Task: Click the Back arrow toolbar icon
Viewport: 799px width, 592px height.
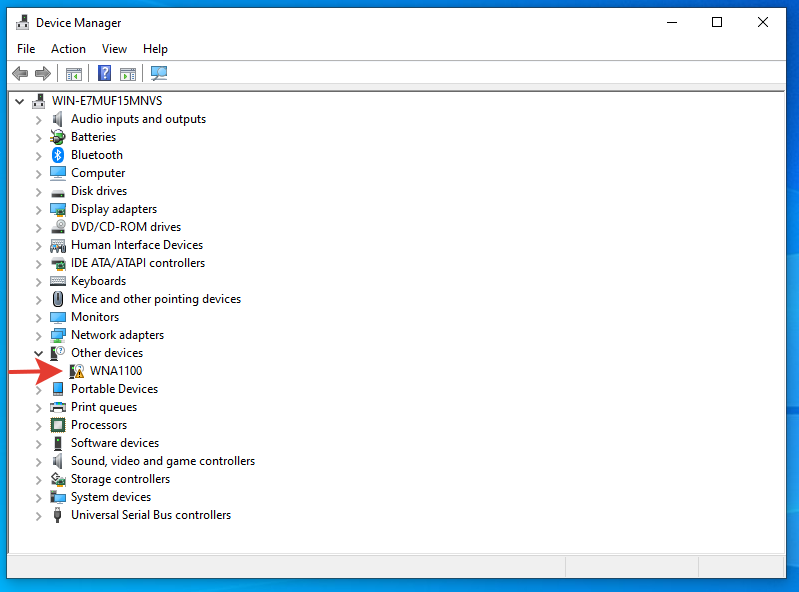Action: tap(20, 73)
